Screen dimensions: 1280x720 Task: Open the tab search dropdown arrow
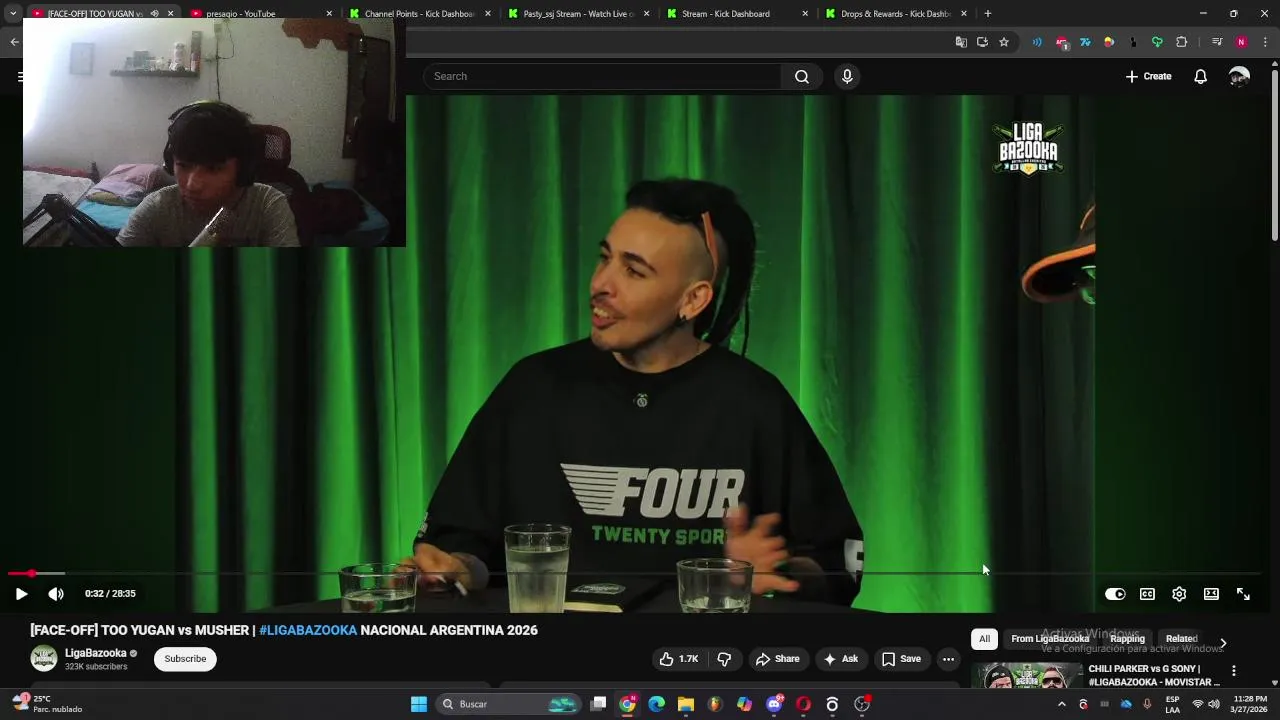click(x=12, y=14)
